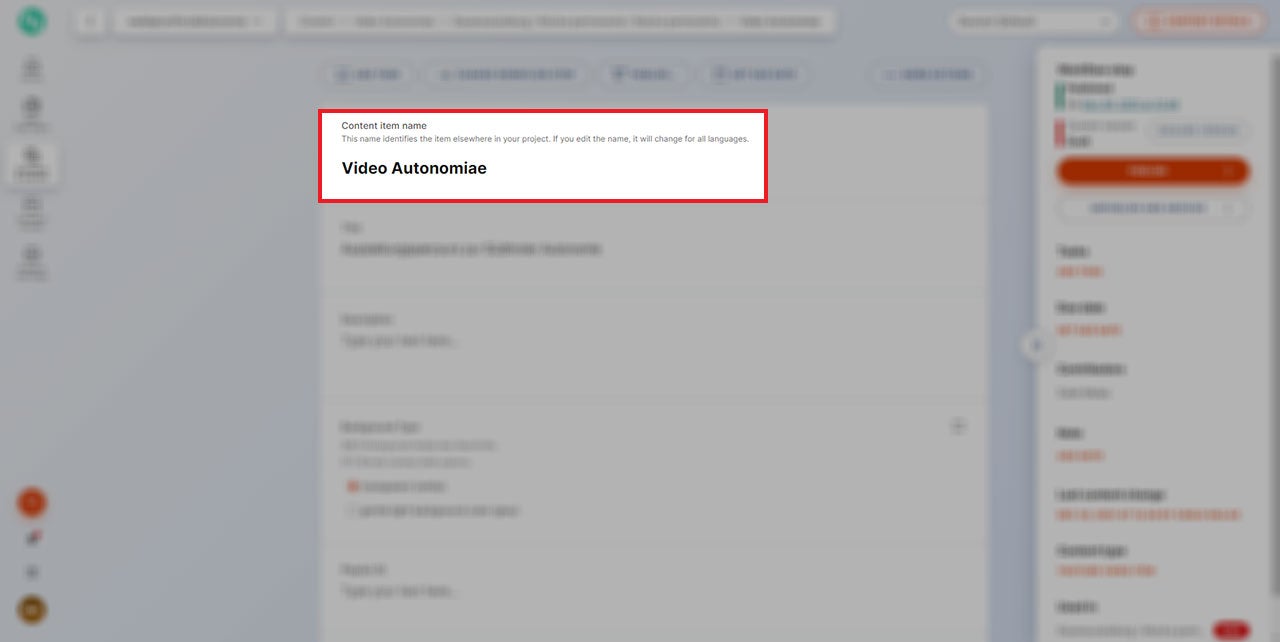Click the small rocket icon under orange circle
Screen dimensions: 1280x642
pyautogui.click(x=32, y=538)
